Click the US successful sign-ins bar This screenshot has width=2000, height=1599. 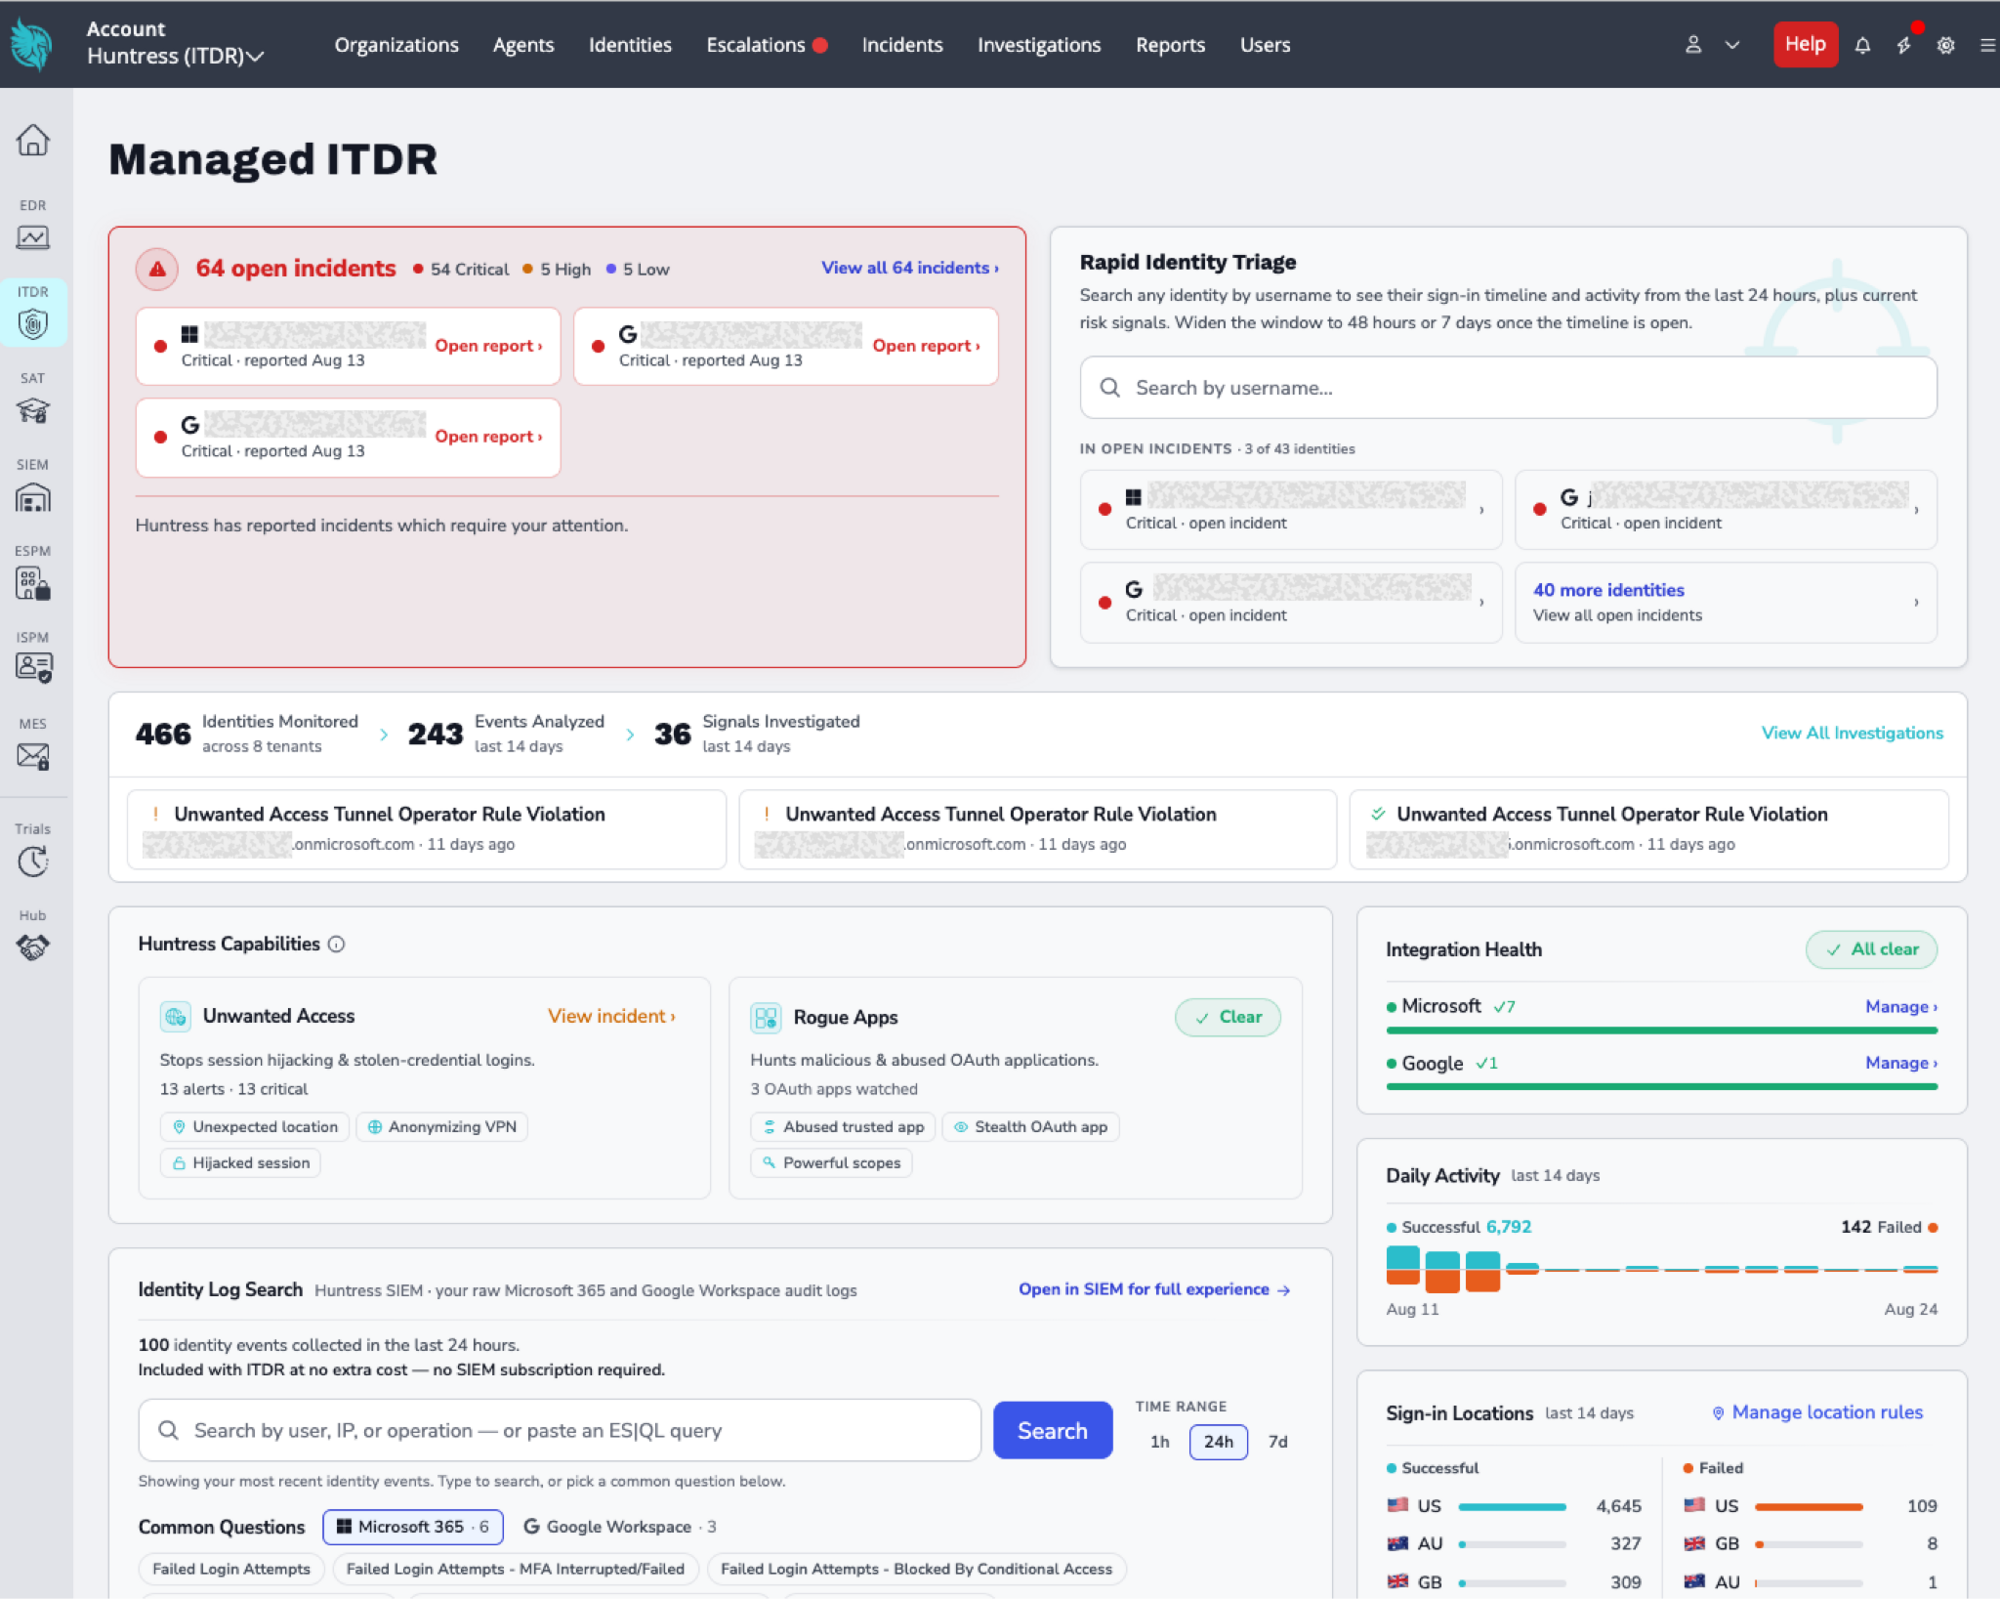point(1512,1507)
